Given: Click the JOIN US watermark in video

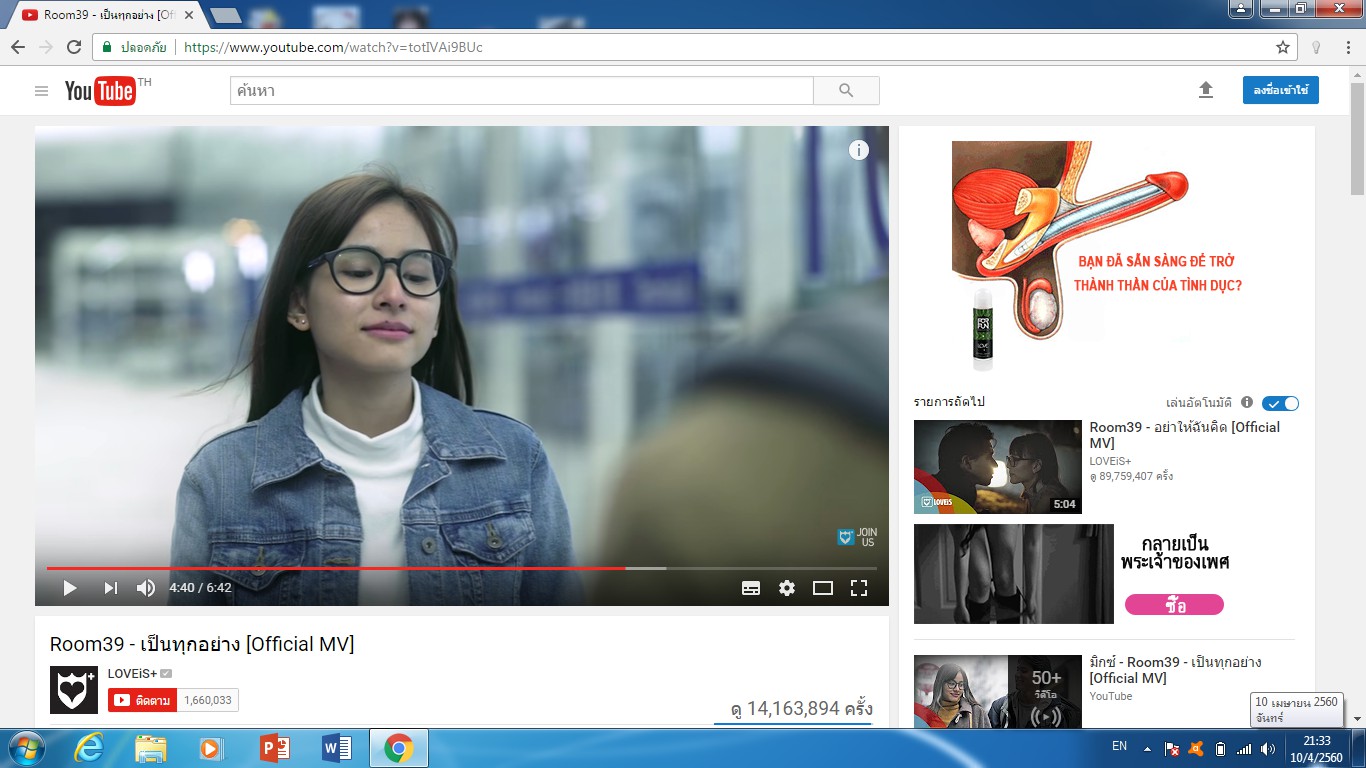Looking at the screenshot, I should click(x=857, y=537).
